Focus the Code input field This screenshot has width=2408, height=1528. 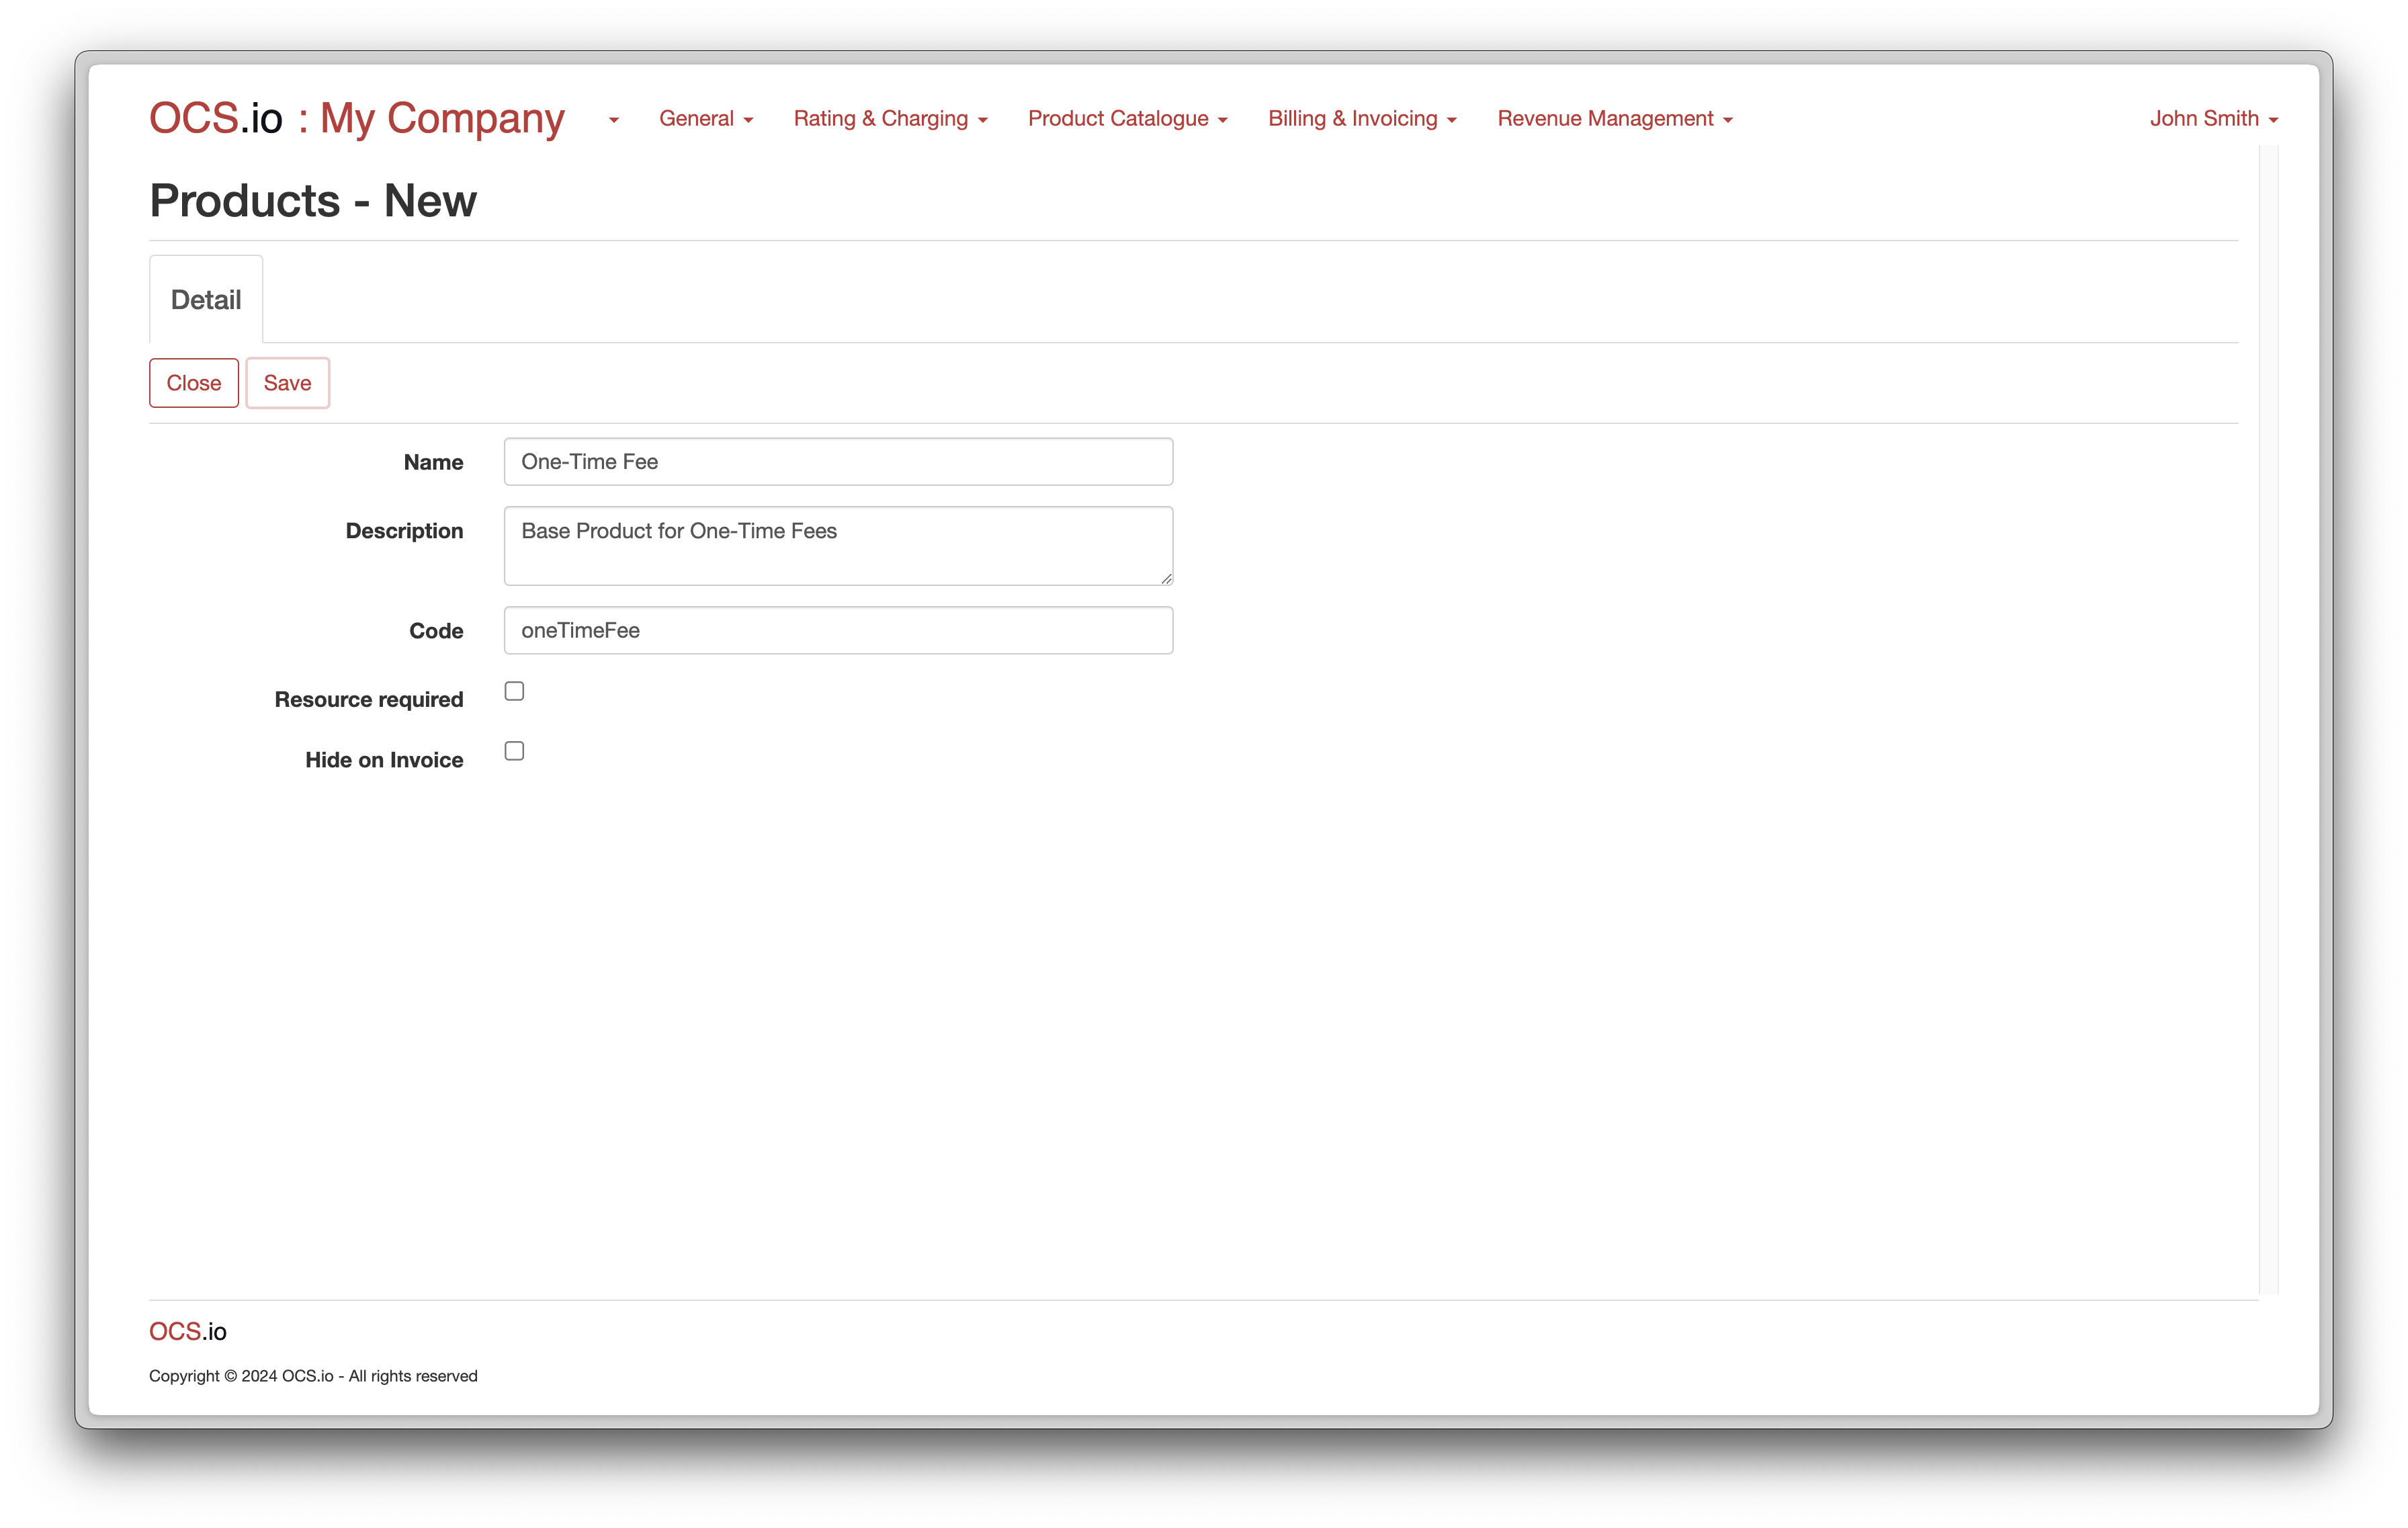[838, 631]
